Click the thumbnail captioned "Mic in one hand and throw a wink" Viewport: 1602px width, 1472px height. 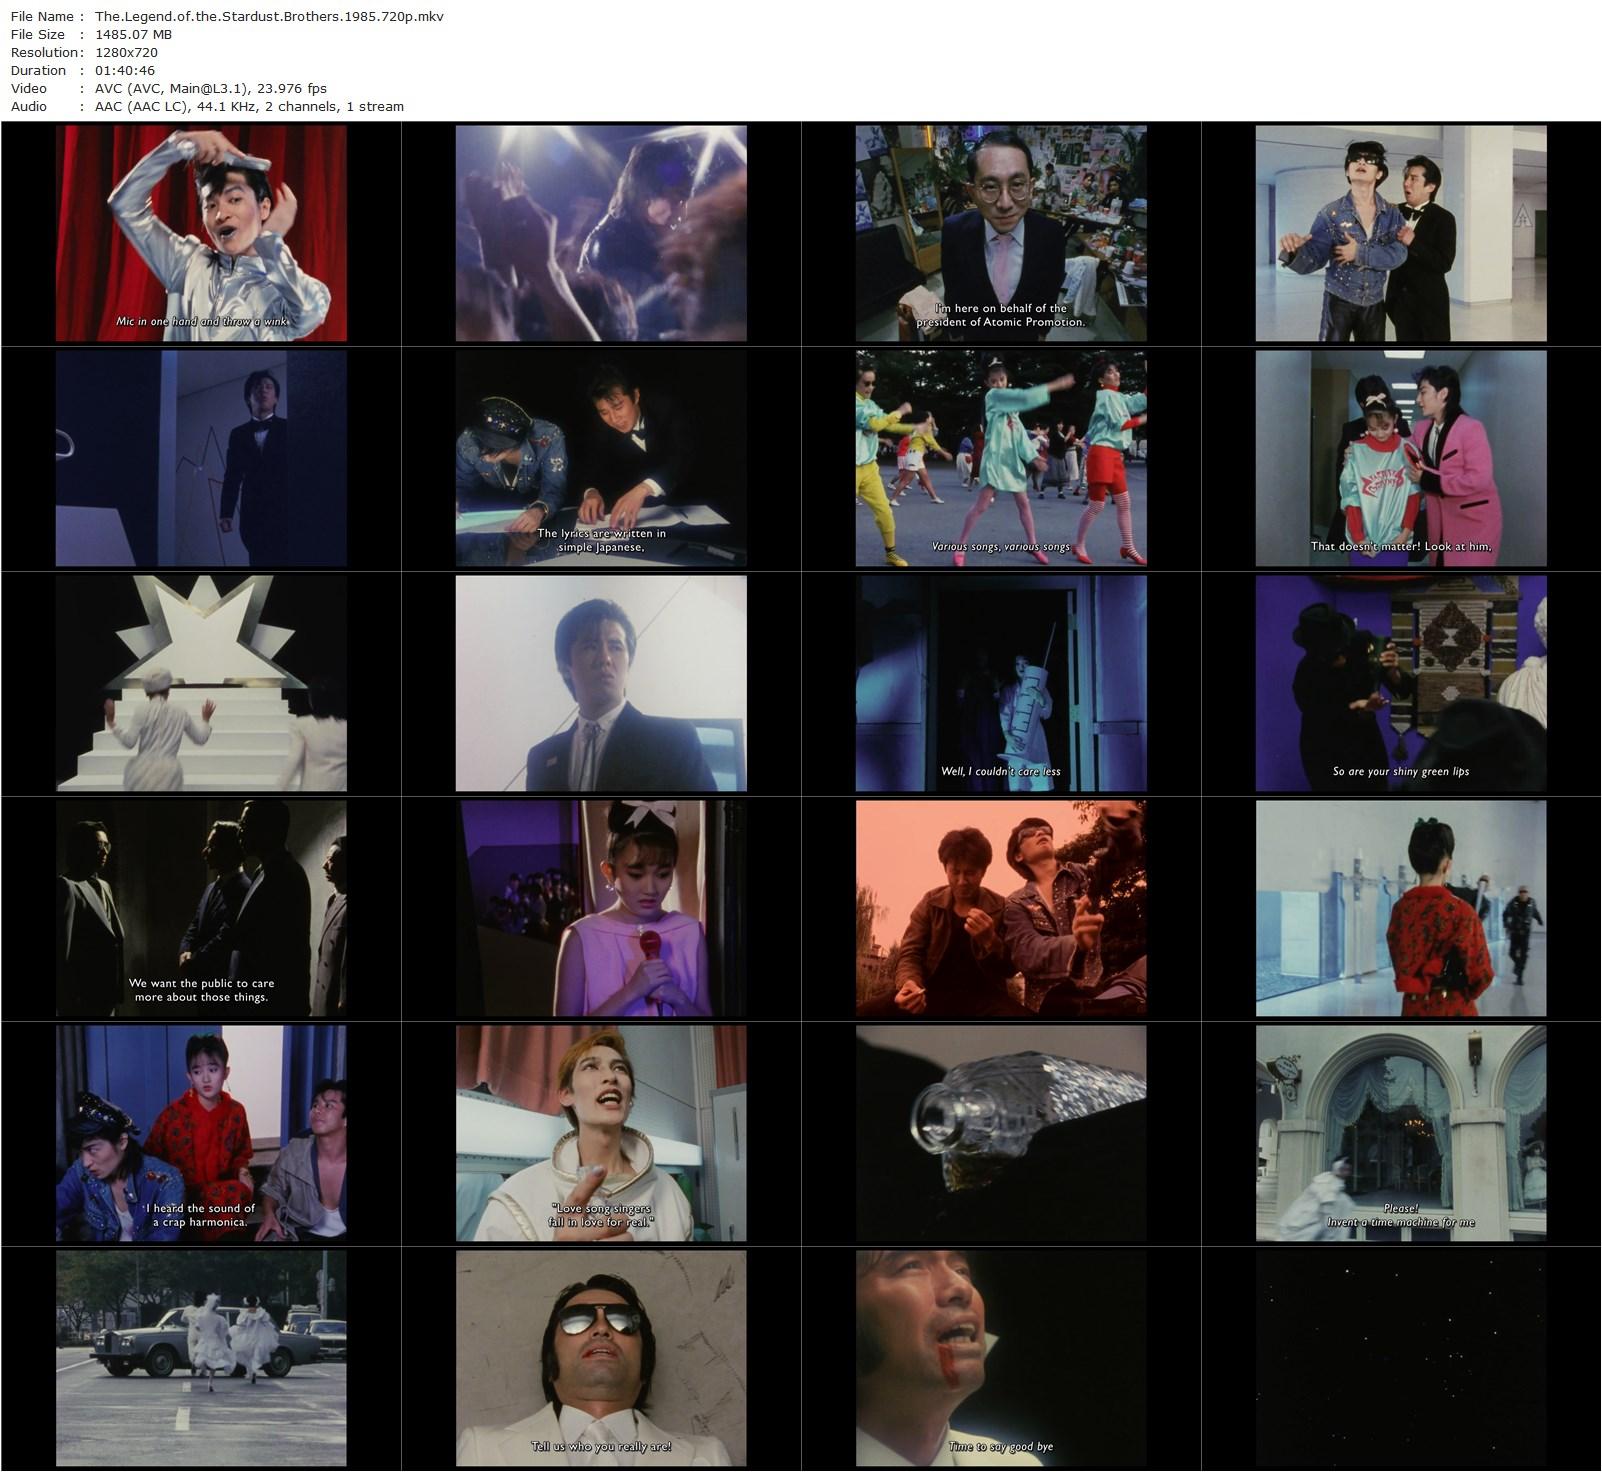201,233
